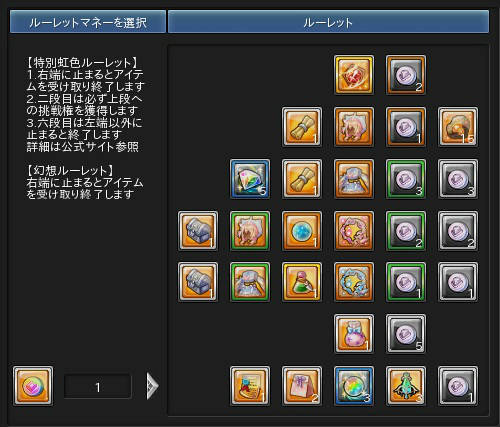
Task: Click the quantity field showing 1
Action: pyautogui.click(x=98, y=387)
